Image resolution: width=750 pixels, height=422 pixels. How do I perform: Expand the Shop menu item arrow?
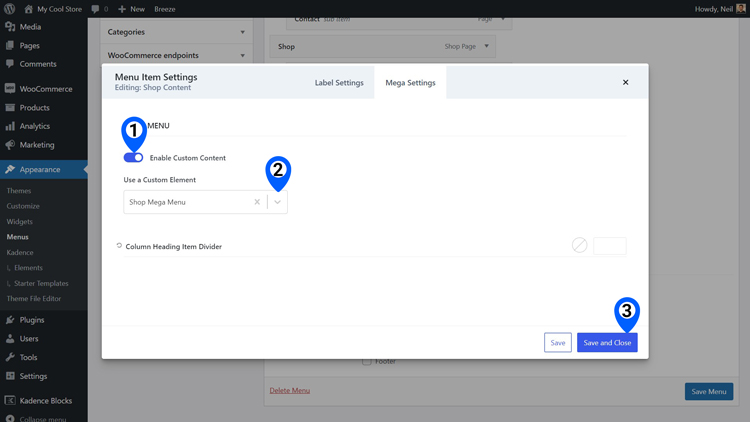click(486, 46)
